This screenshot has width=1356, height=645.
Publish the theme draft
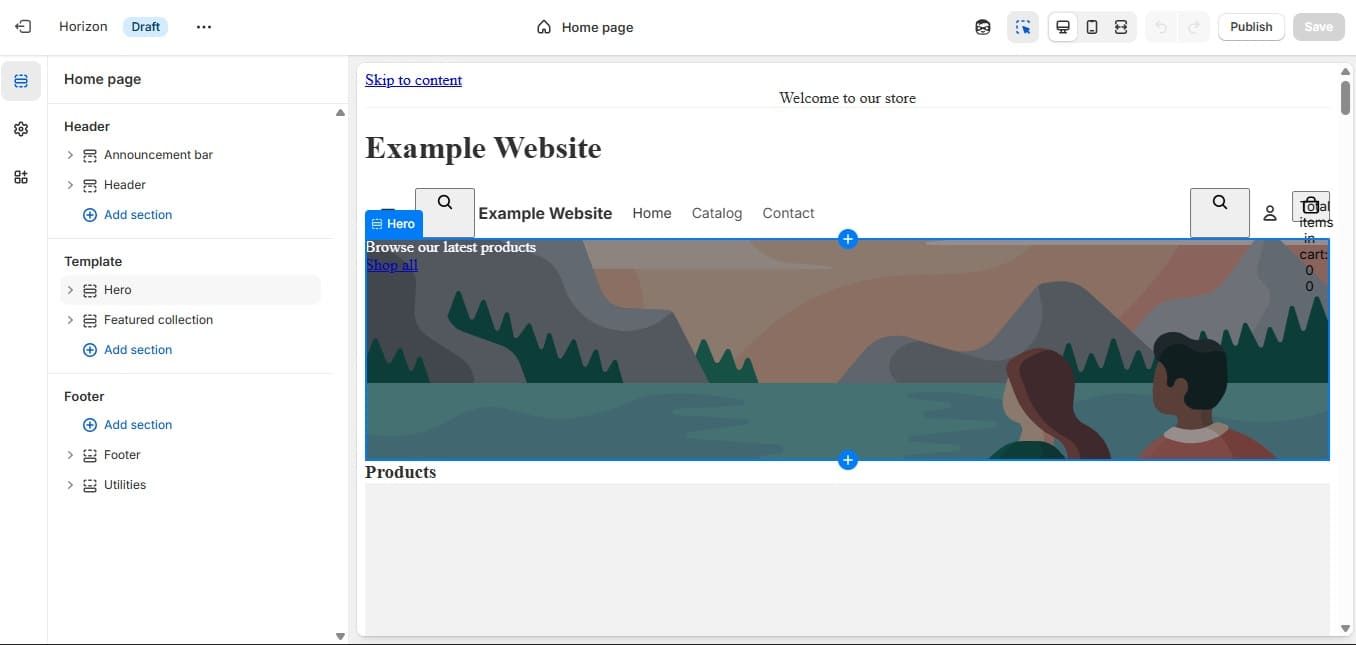[x=1250, y=27]
